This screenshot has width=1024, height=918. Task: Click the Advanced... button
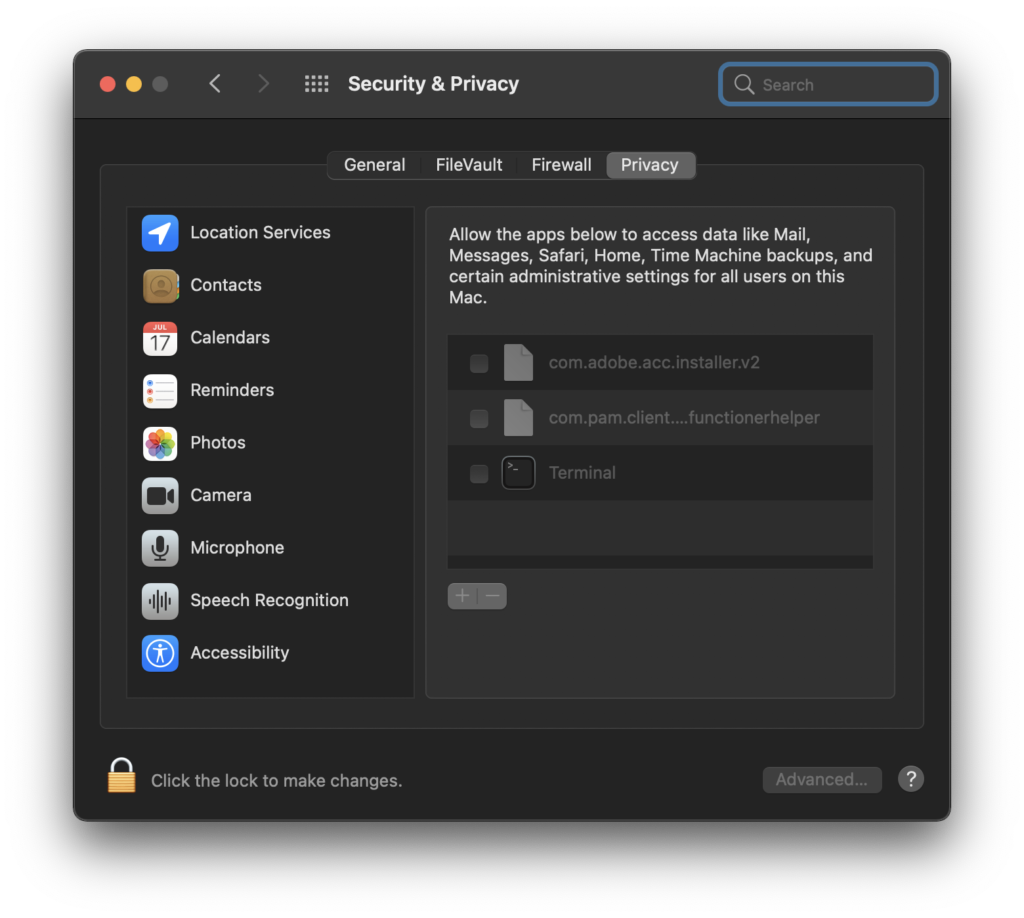click(x=822, y=780)
